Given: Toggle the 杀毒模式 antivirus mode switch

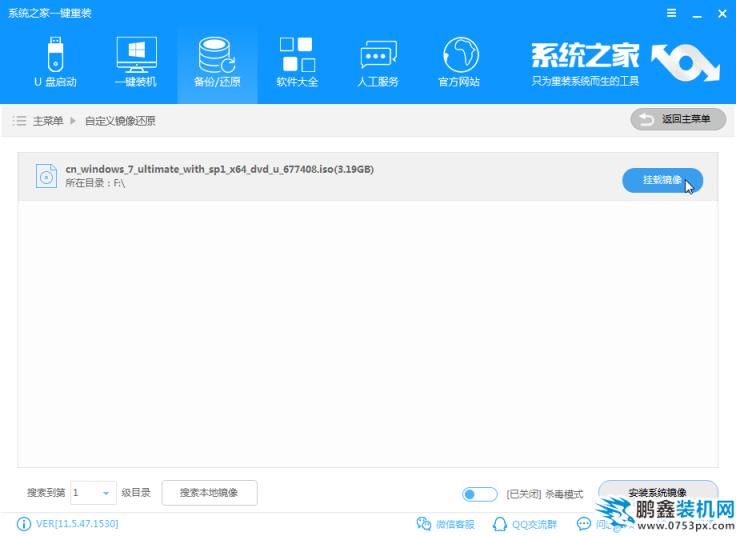Looking at the screenshot, I should (479, 494).
